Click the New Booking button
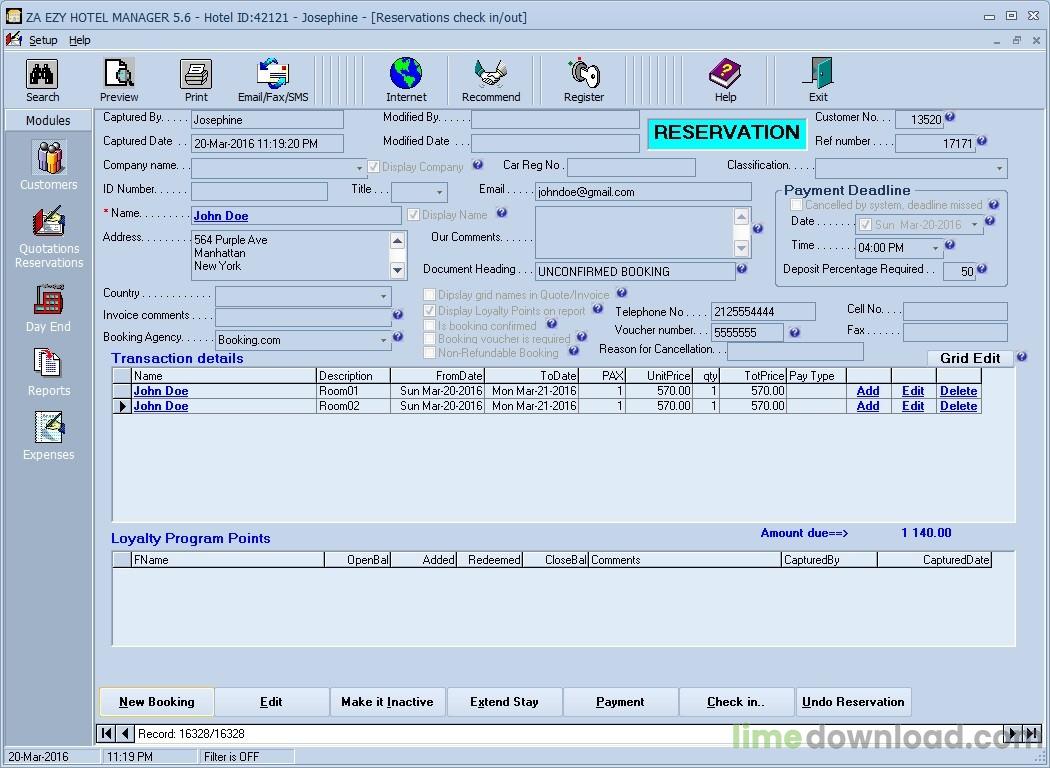 156,702
